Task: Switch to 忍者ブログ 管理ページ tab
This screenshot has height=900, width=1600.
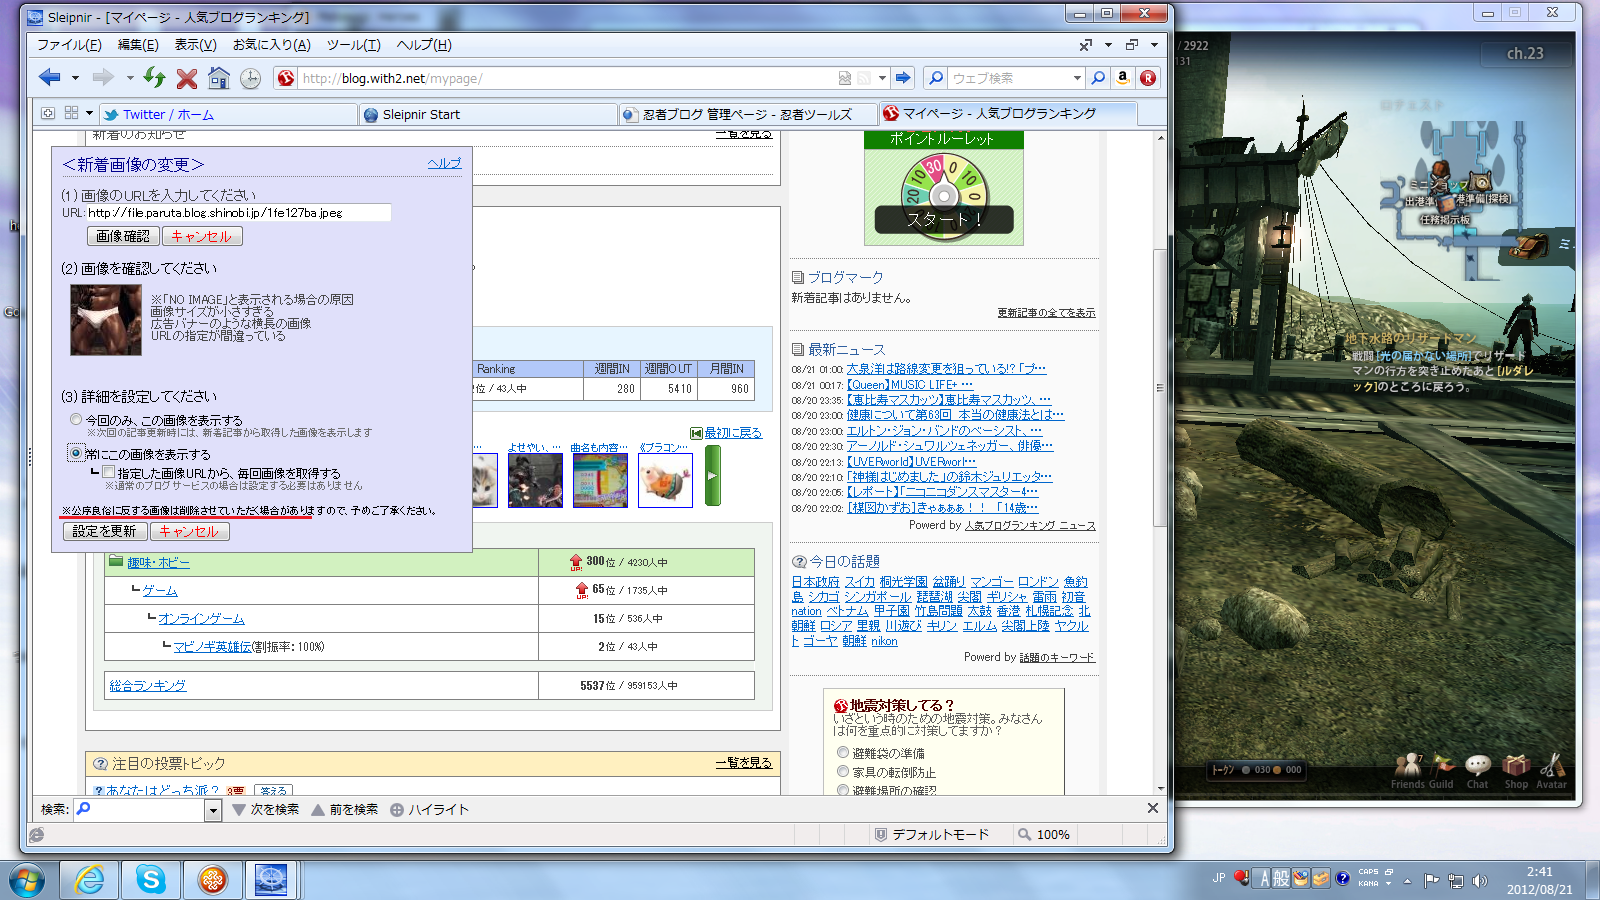Action: pyautogui.click(x=747, y=114)
